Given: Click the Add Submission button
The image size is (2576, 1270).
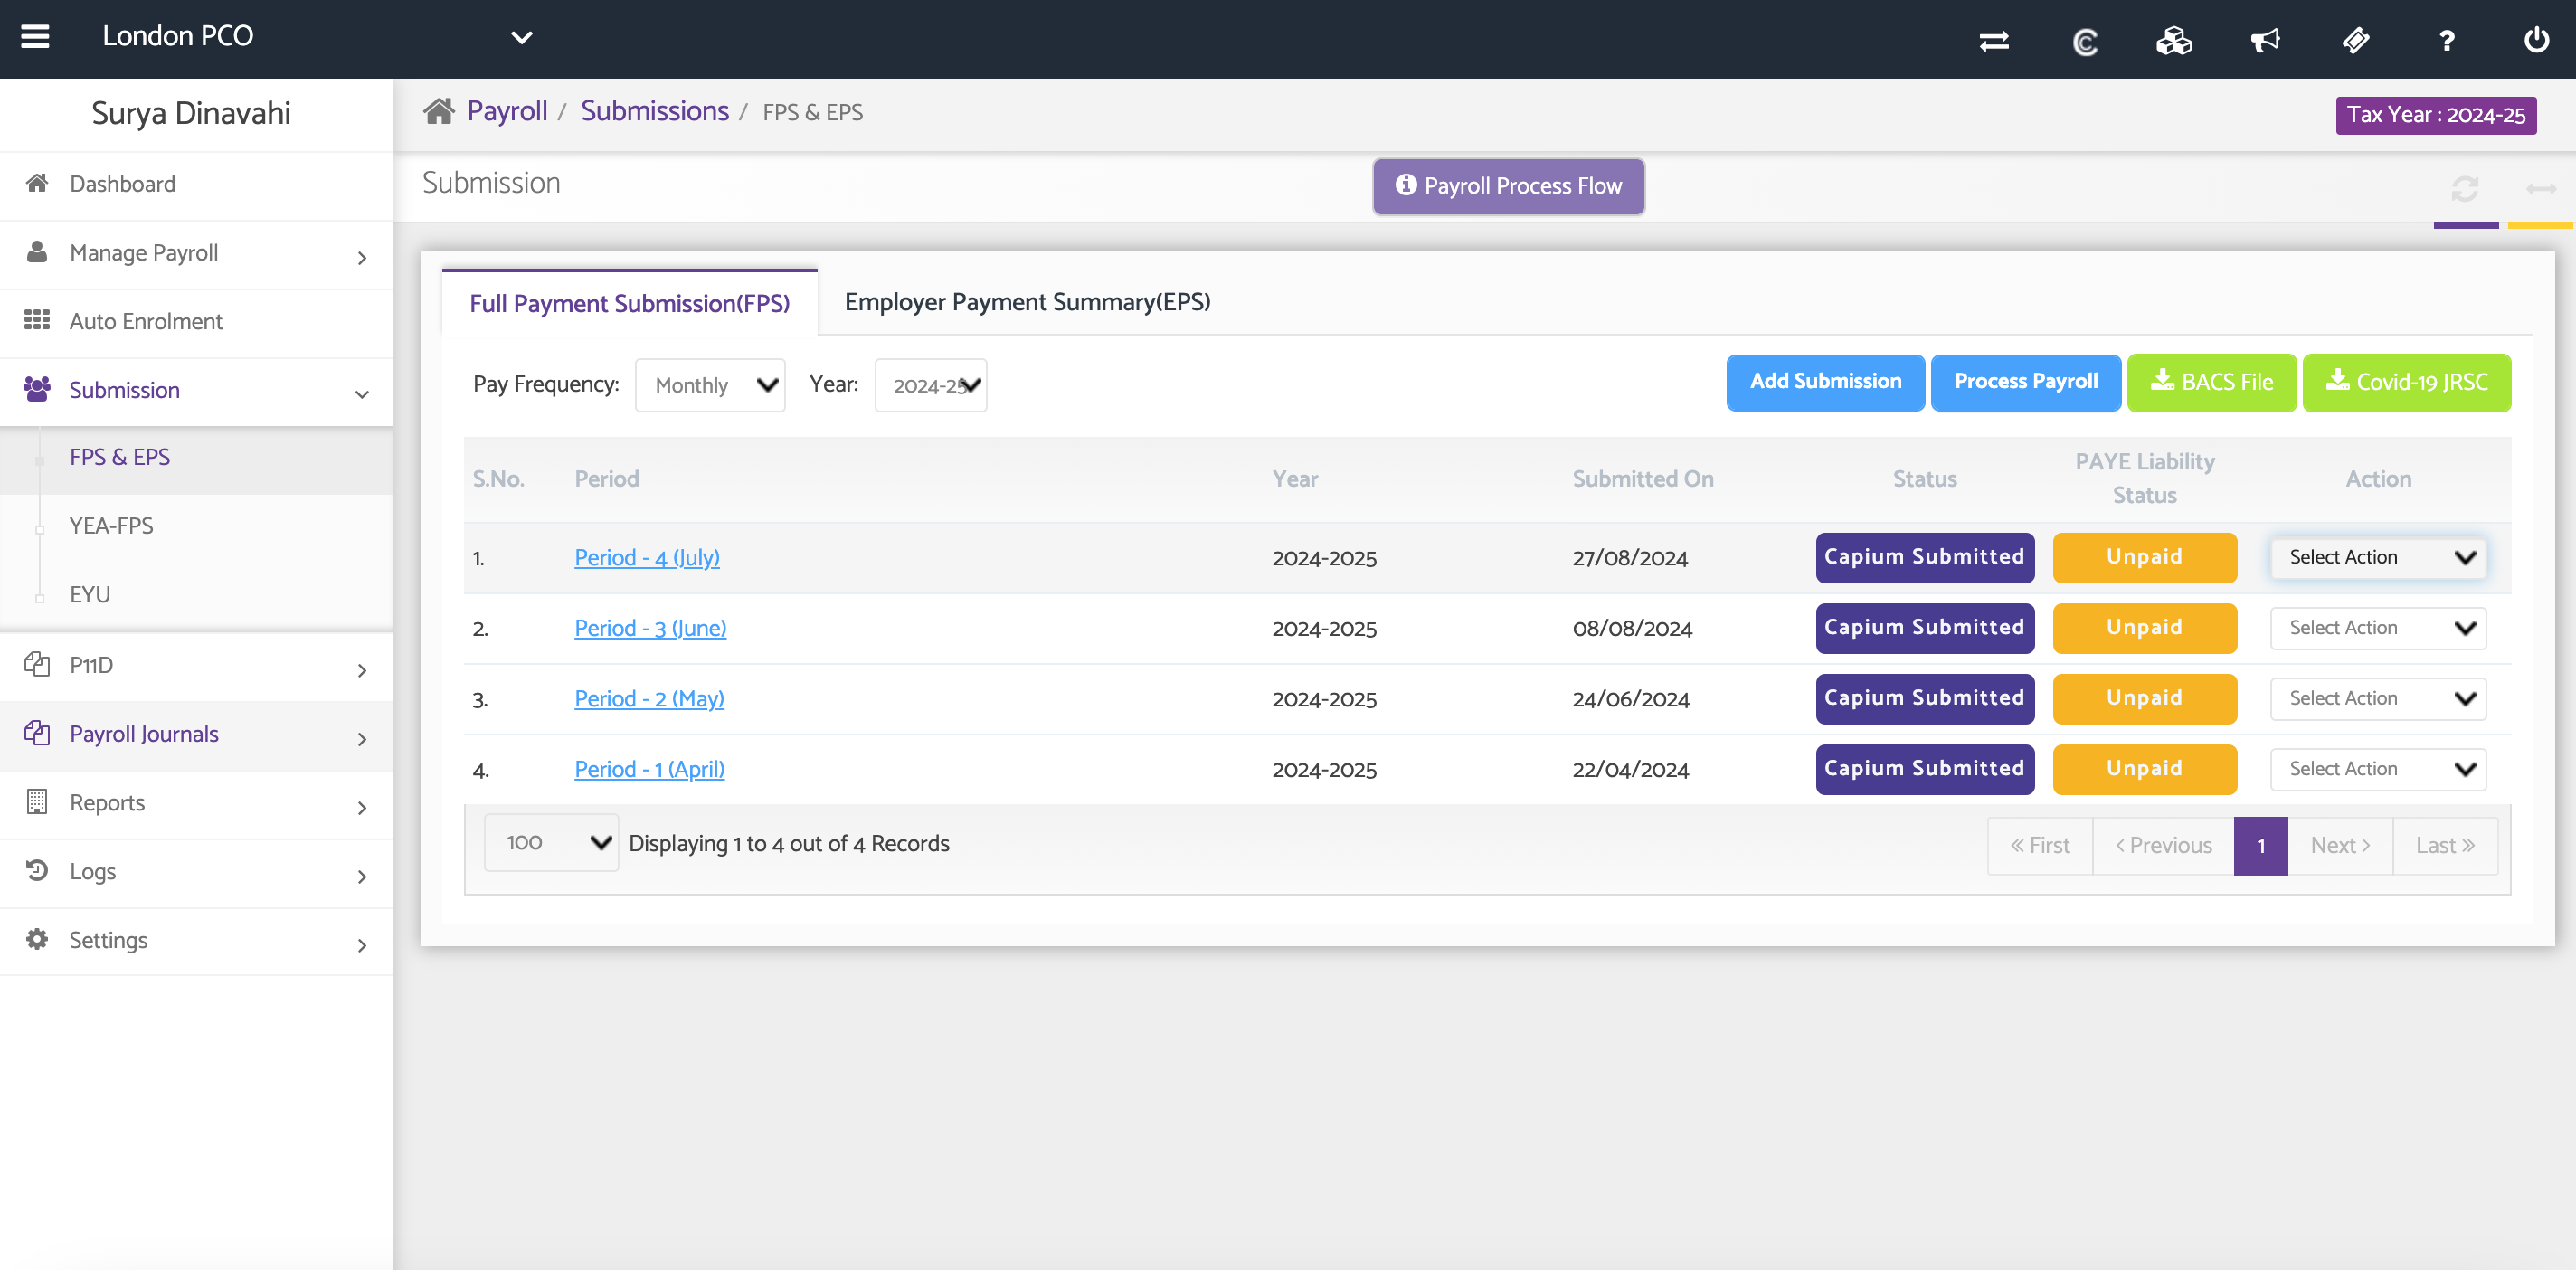Looking at the screenshot, I should (x=1824, y=382).
